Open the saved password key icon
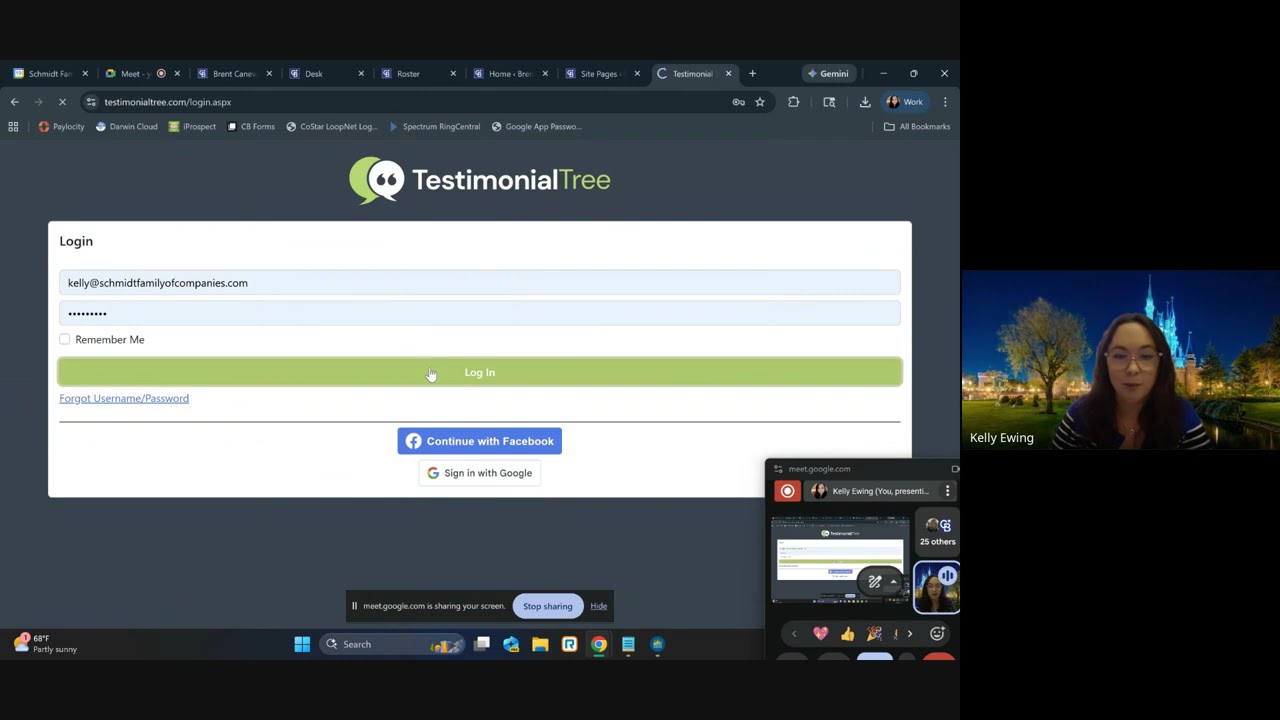The height and width of the screenshot is (720, 1280). click(738, 102)
